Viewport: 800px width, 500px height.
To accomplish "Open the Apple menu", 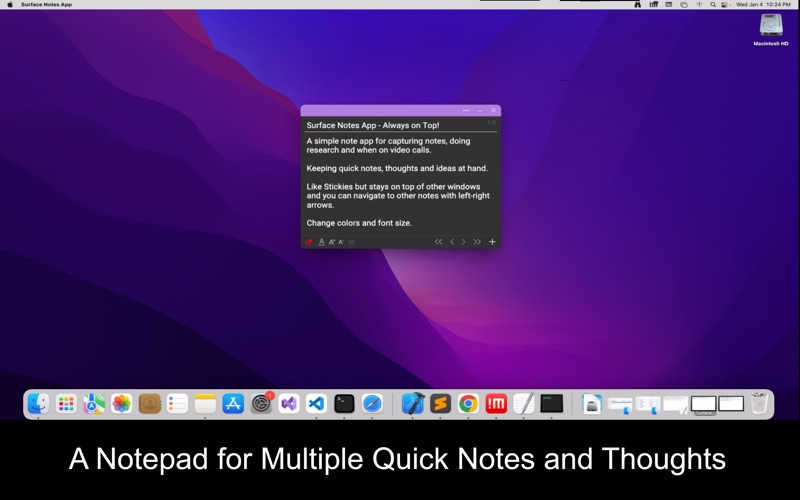I will click(10, 4).
